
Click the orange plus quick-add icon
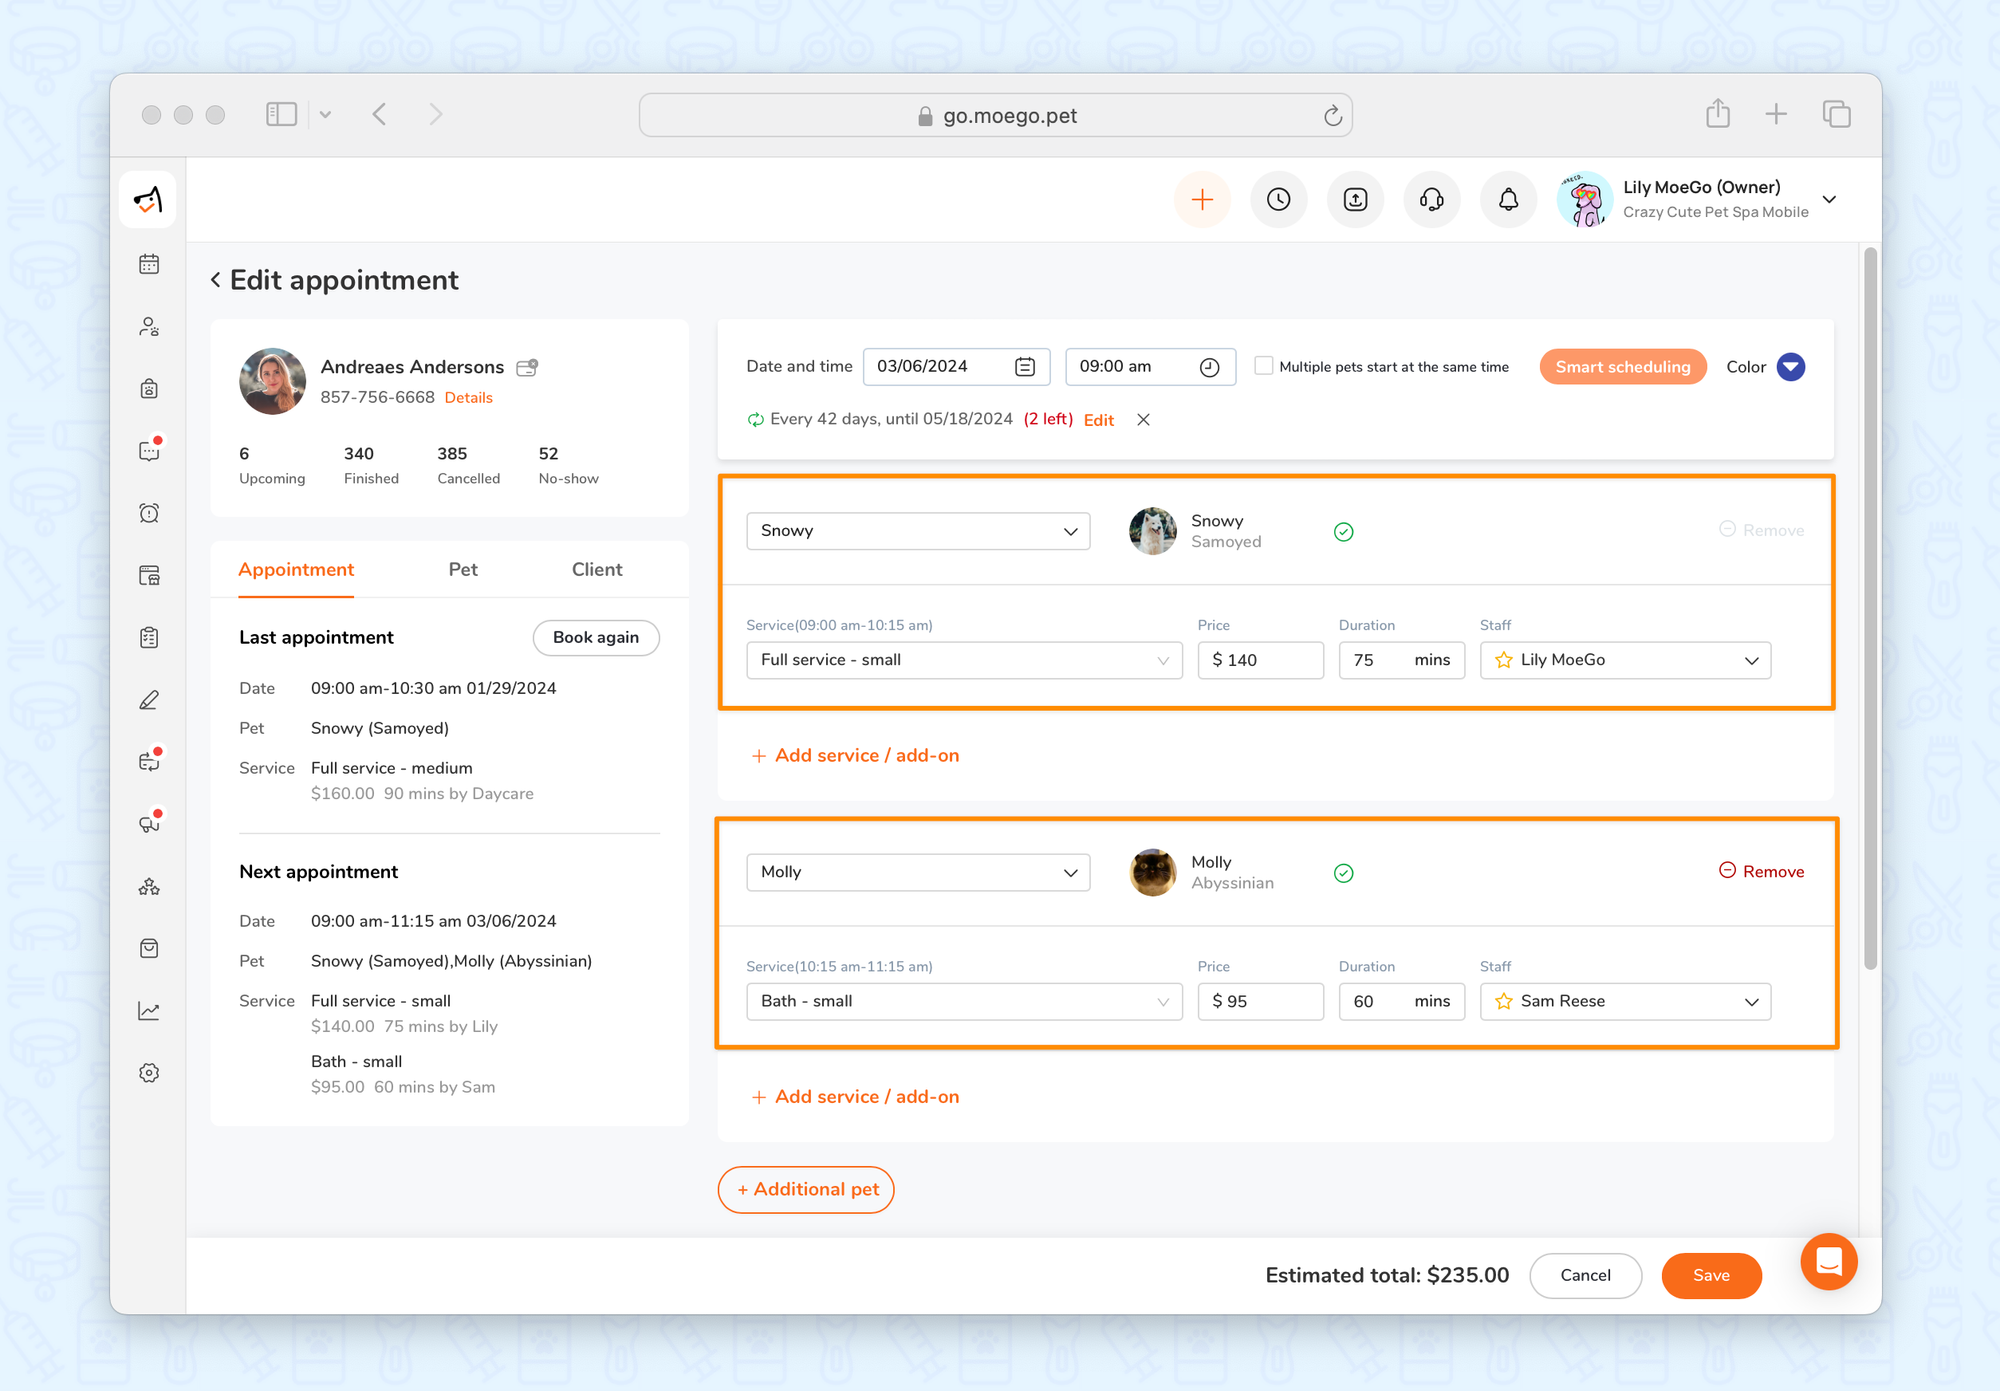(1202, 200)
